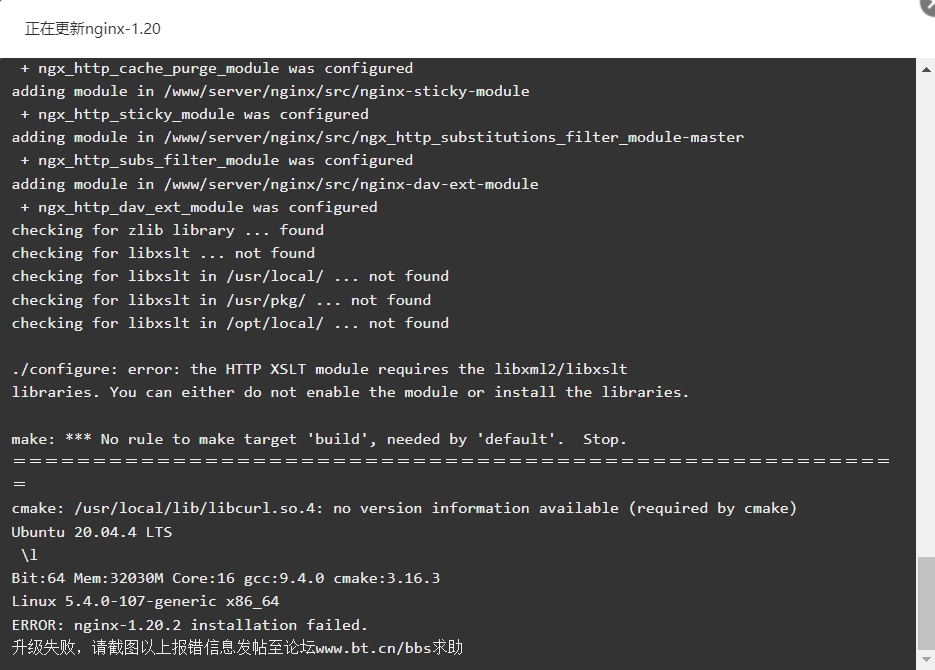Click the www.bt.cn/bbs forum address

(x=373, y=647)
